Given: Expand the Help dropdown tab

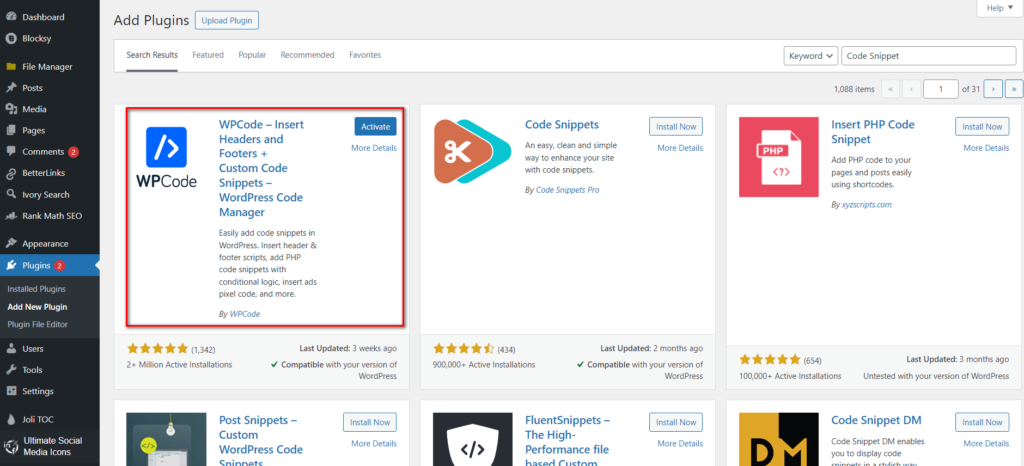Looking at the screenshot, I should coord(999,8).
